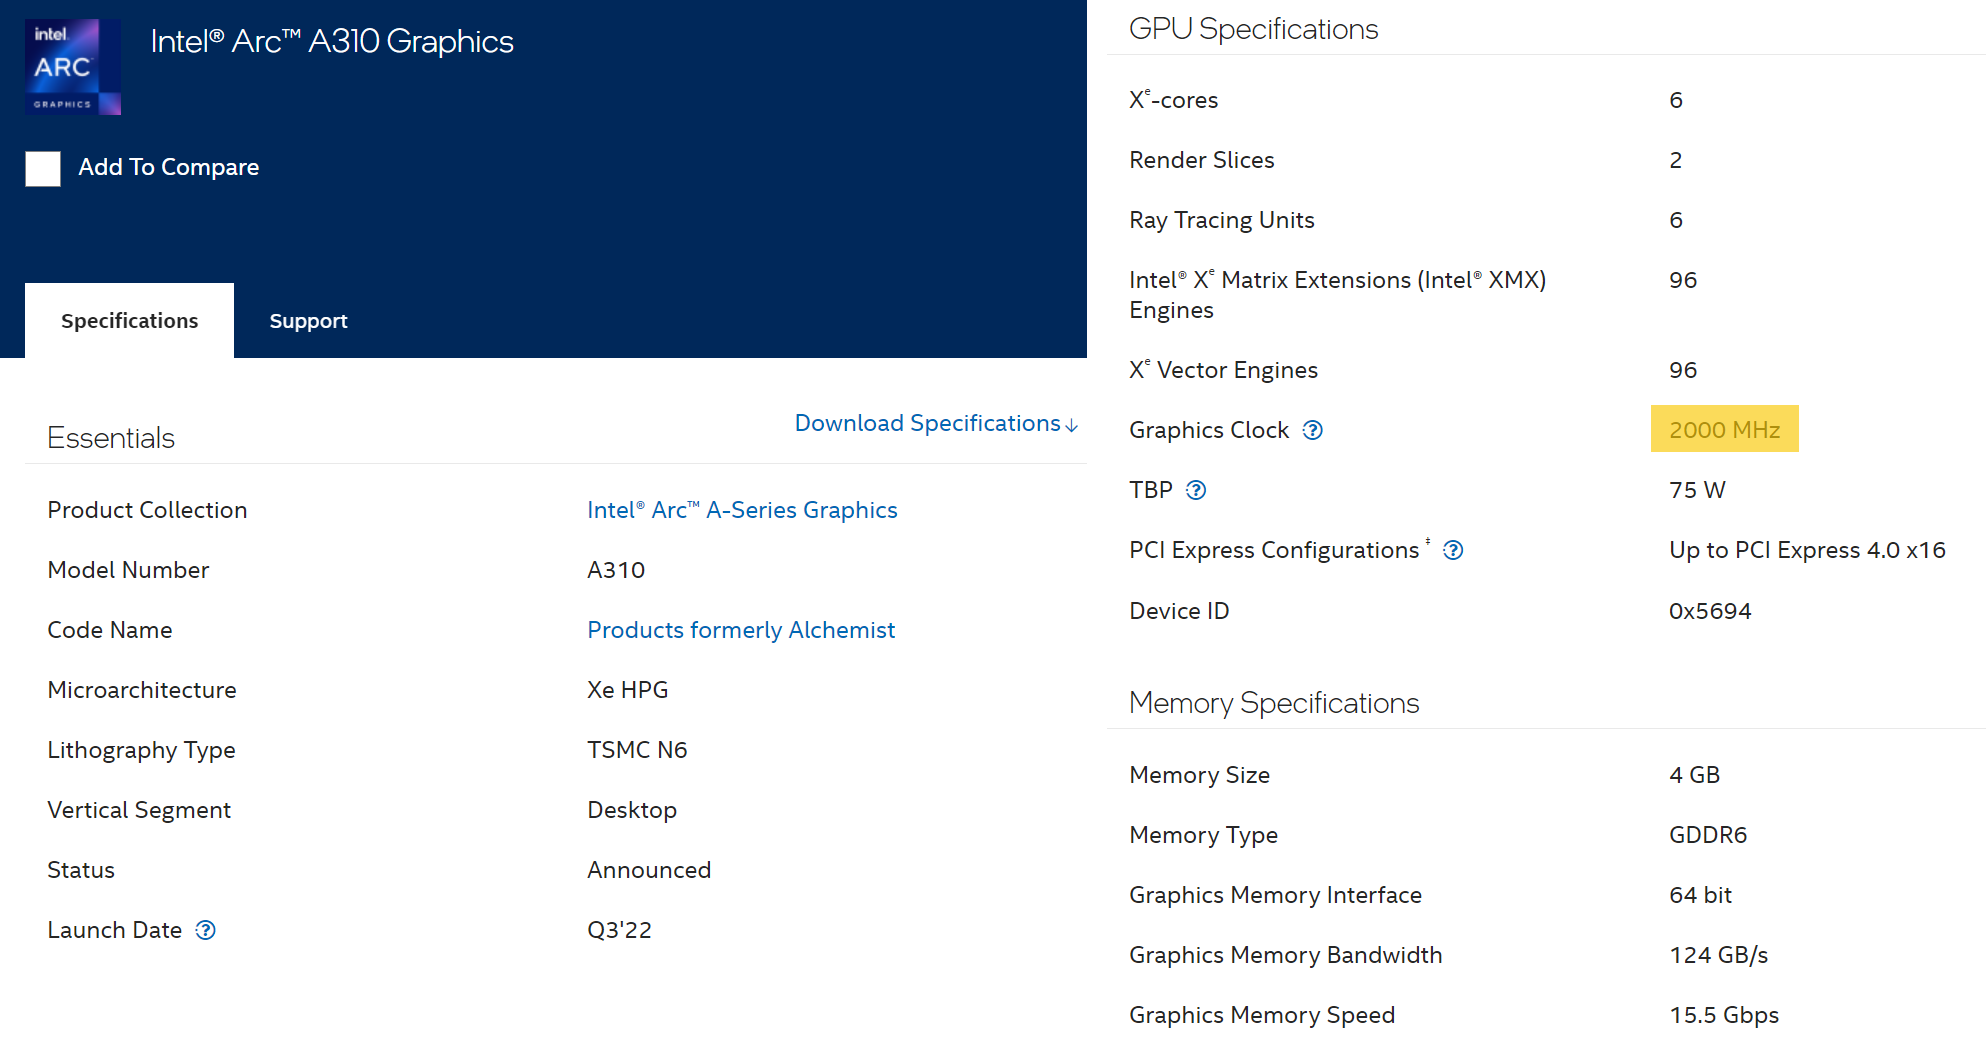The height and width of the screenshot is (1059, 1986).
Task: Check the compare box beside the Arc logo
Action: point(42,168)
